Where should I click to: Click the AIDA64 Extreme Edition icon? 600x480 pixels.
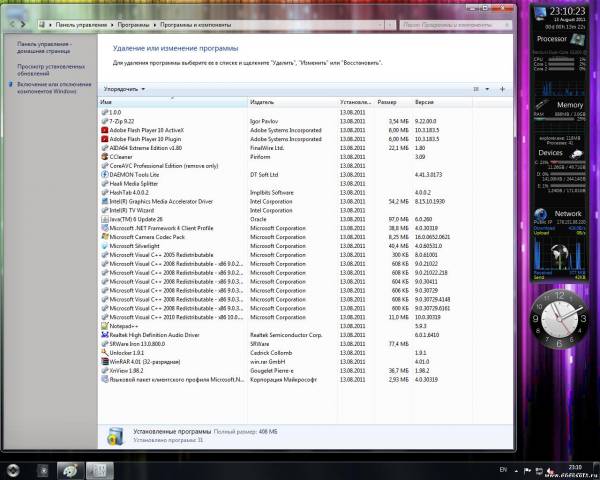[x=104, y=148]
